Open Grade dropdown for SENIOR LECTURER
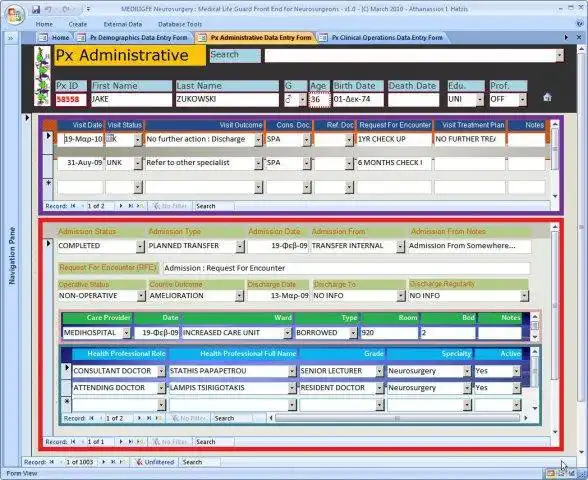The width and height of the screenshot is (588, 480). coord(380,371)
